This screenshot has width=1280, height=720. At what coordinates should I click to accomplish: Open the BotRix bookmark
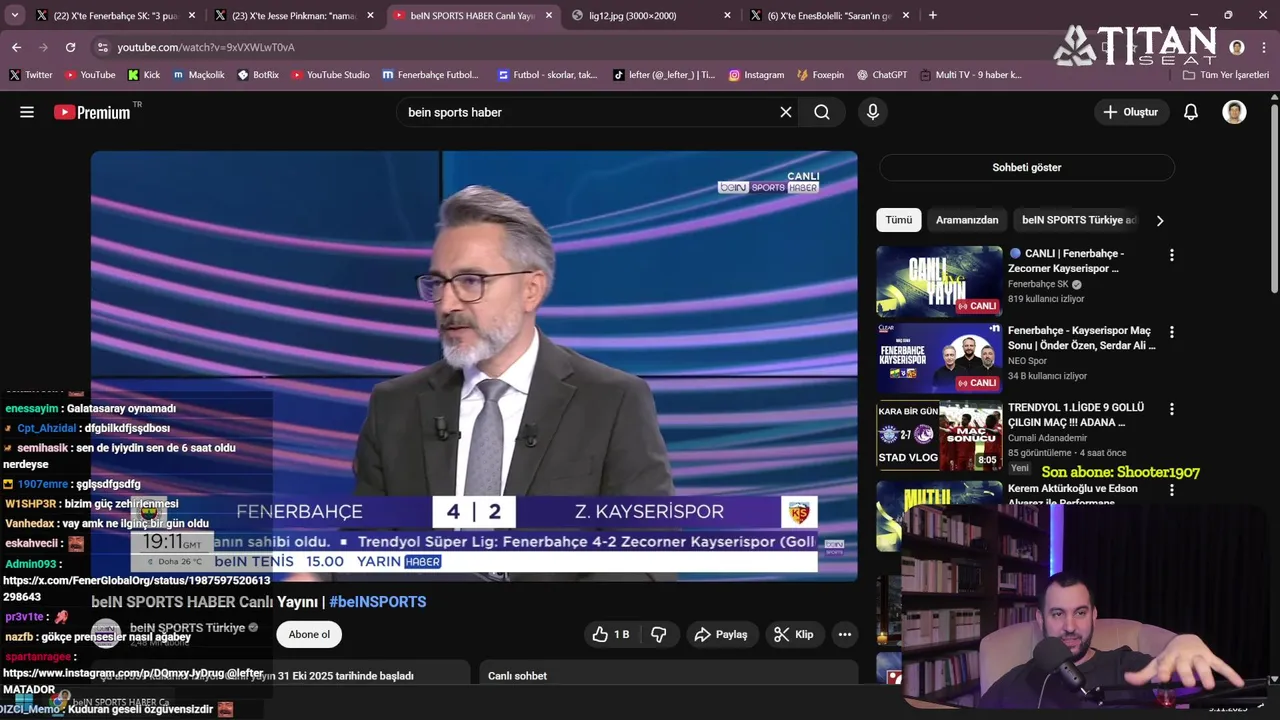pos(258,75)
